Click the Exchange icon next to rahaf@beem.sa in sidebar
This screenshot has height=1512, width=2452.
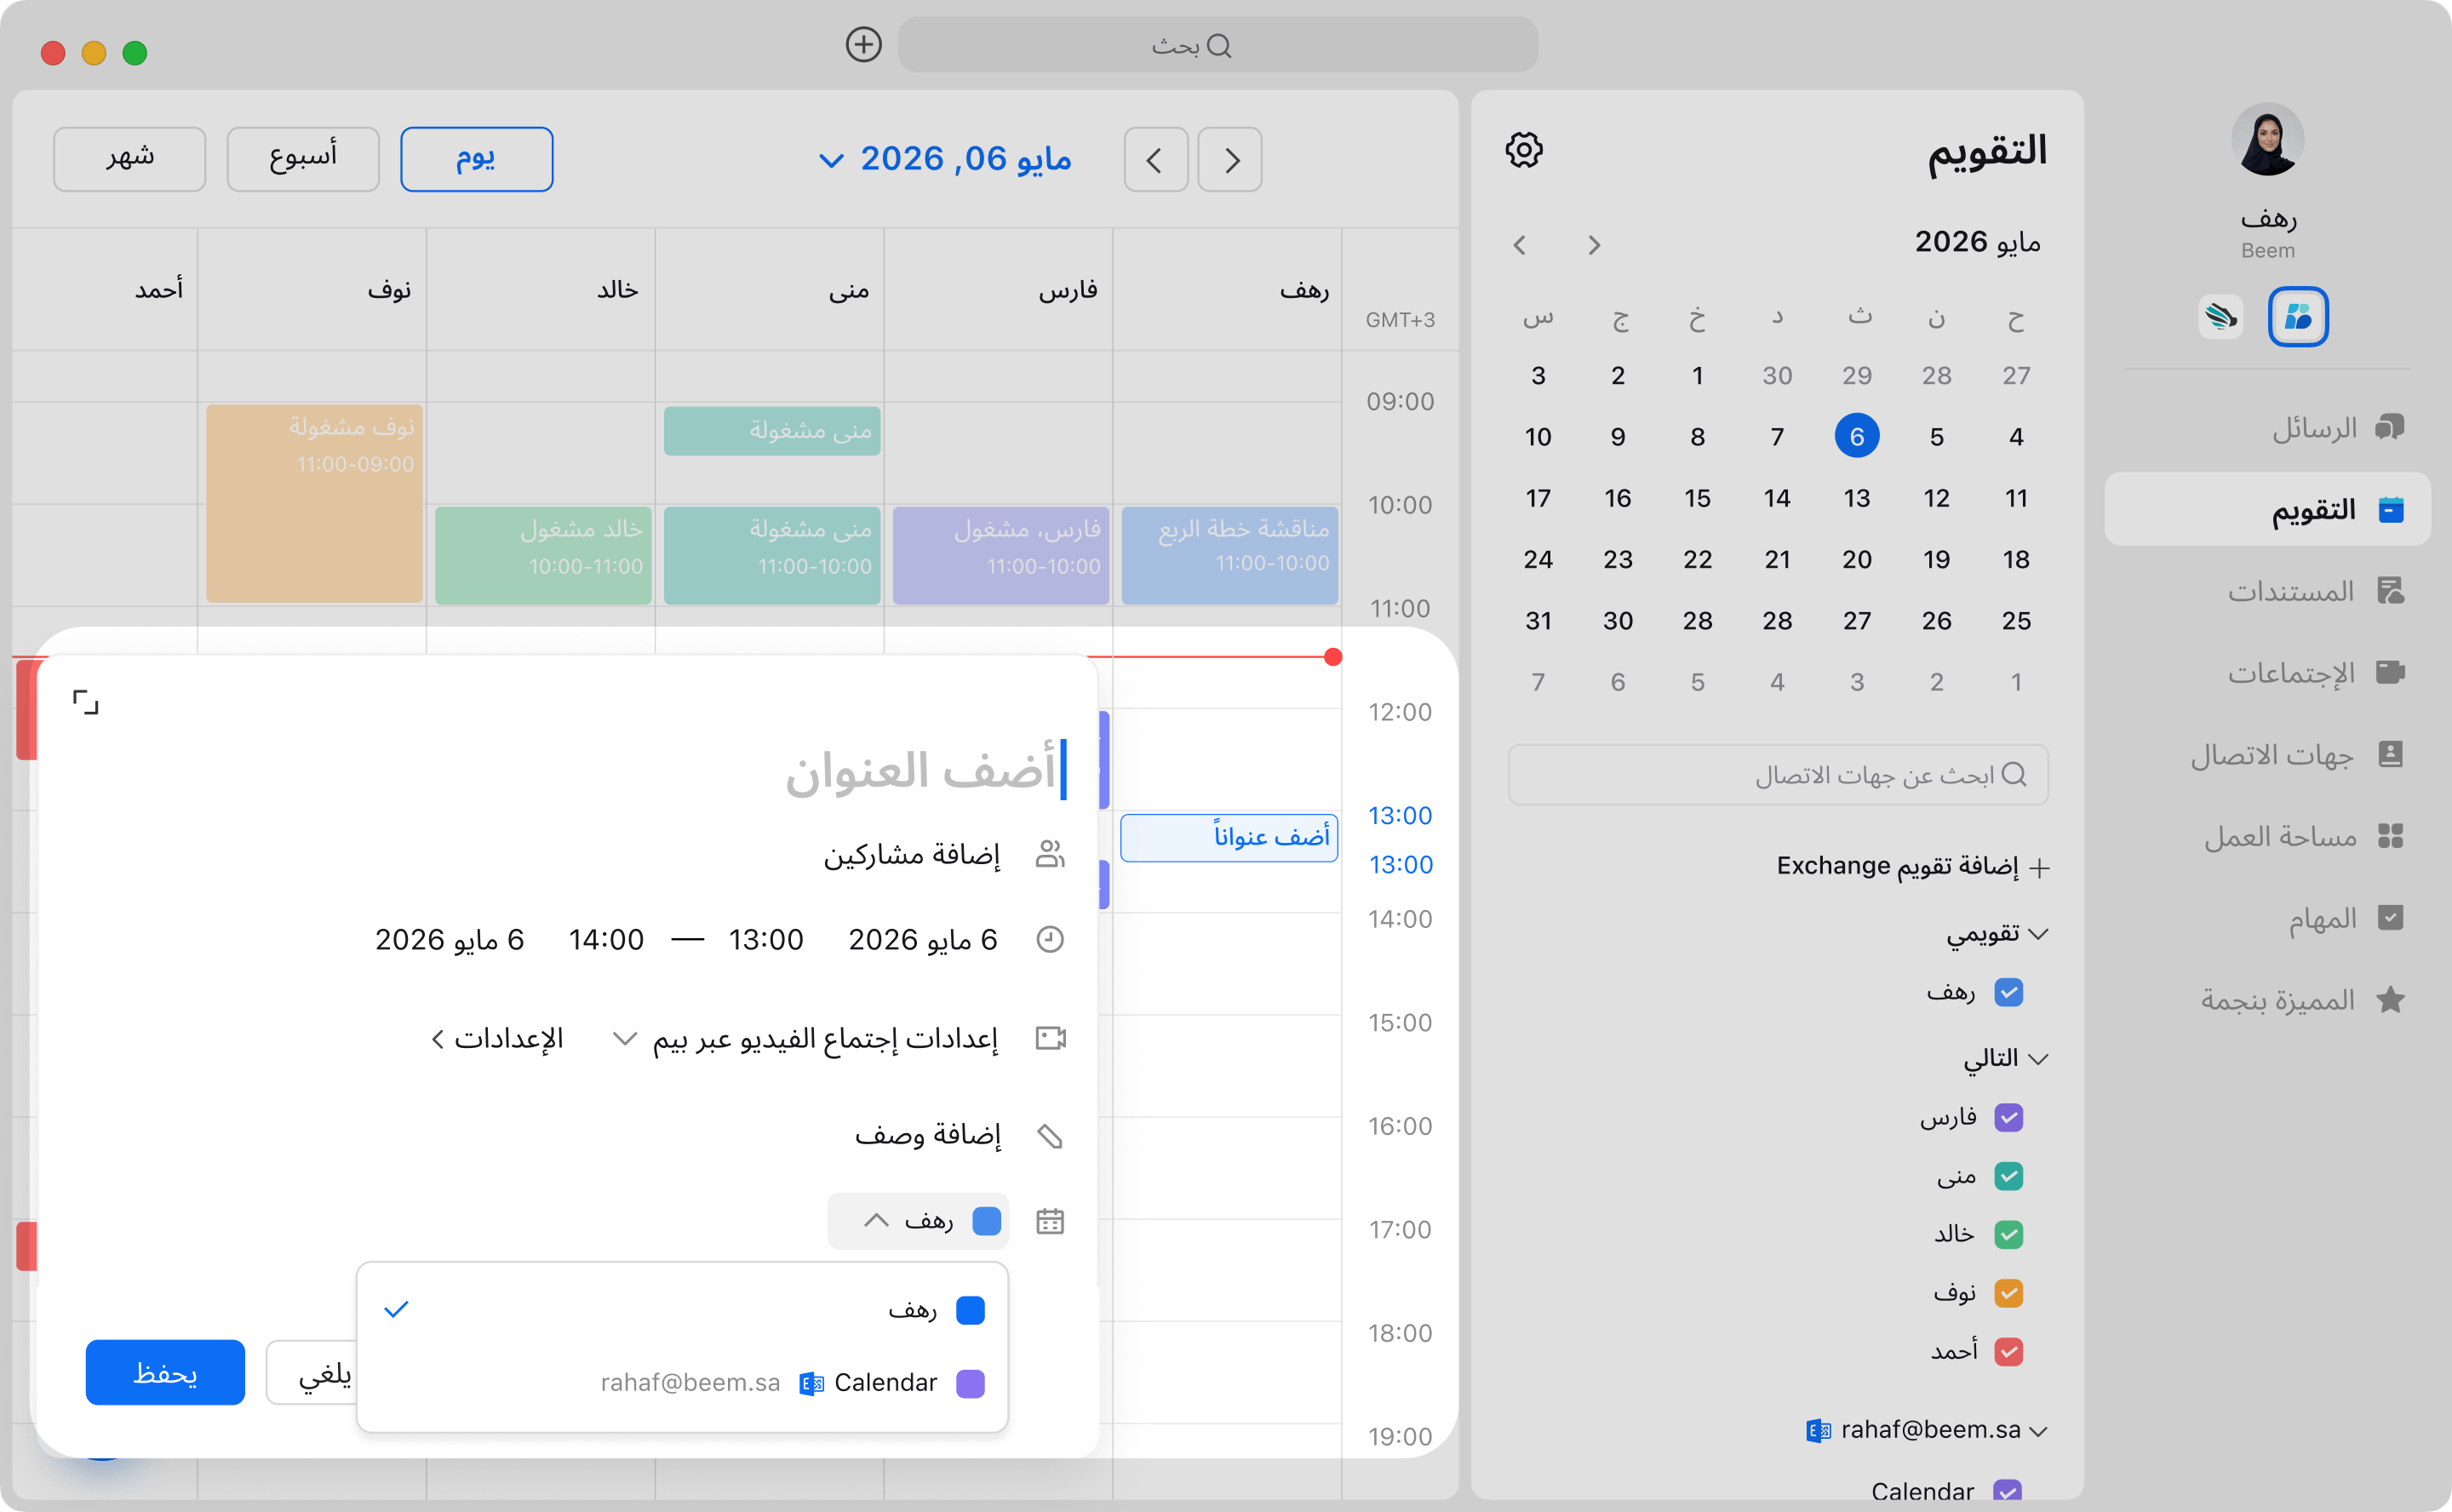[1818, 1431]
